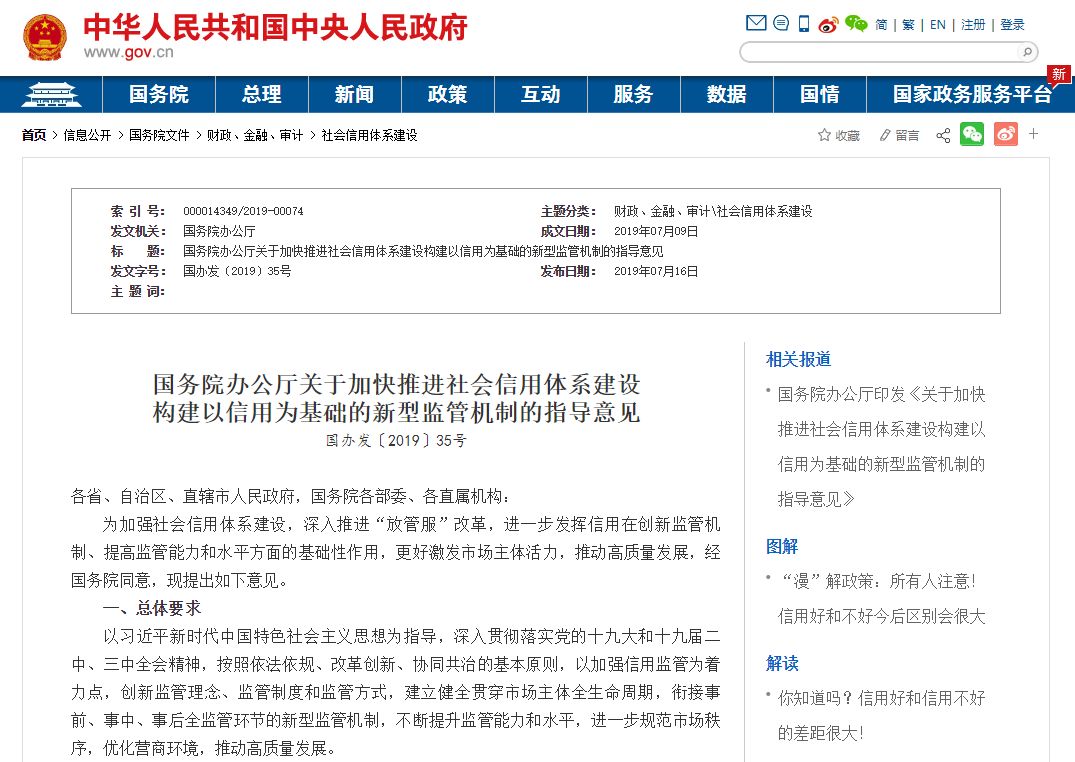The width and height of the screenshot is (1075, 762).
Task: Go to 社会信用体系建设 breadcrumb
Action: pos(370,135)
